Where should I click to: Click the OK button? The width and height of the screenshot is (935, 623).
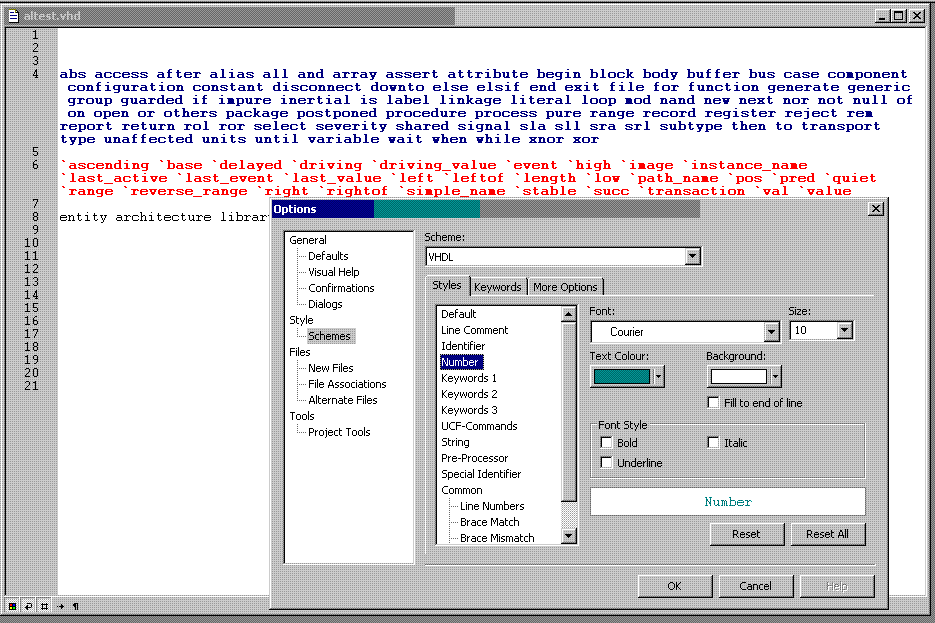point(674,586)
